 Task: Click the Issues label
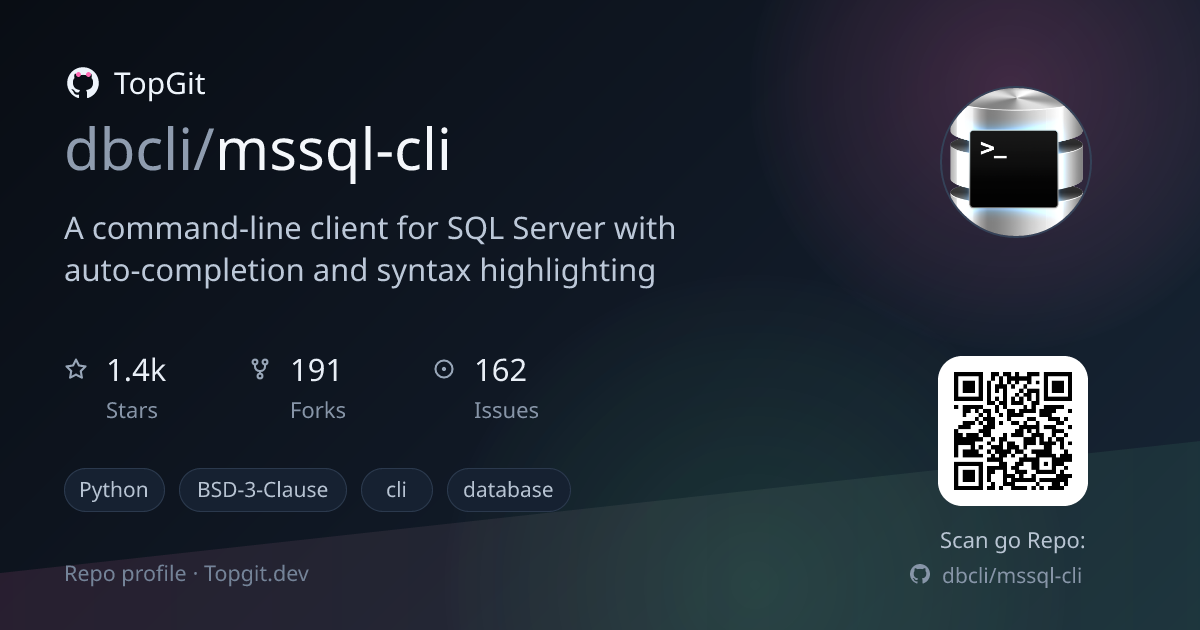(x=506, y=410)
